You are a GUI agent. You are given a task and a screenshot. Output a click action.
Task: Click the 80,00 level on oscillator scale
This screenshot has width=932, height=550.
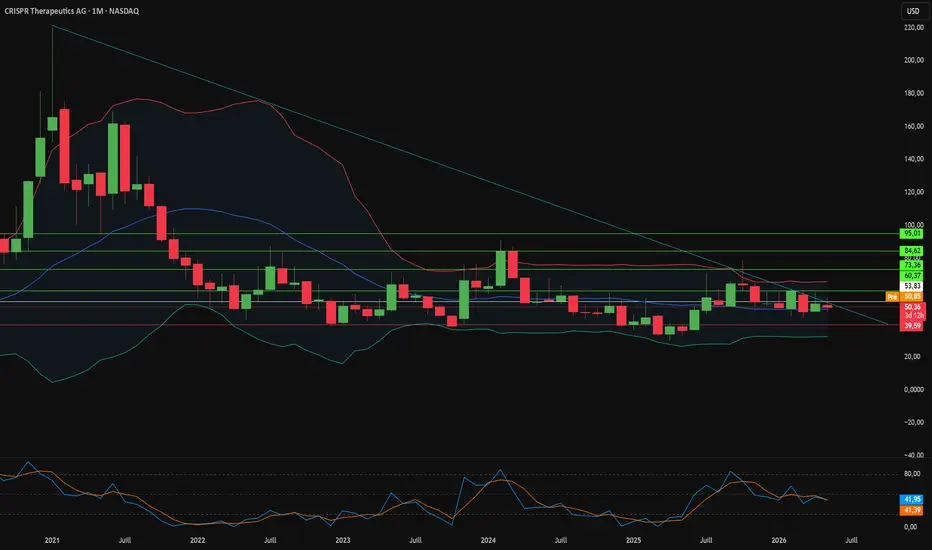coord(912,474)
